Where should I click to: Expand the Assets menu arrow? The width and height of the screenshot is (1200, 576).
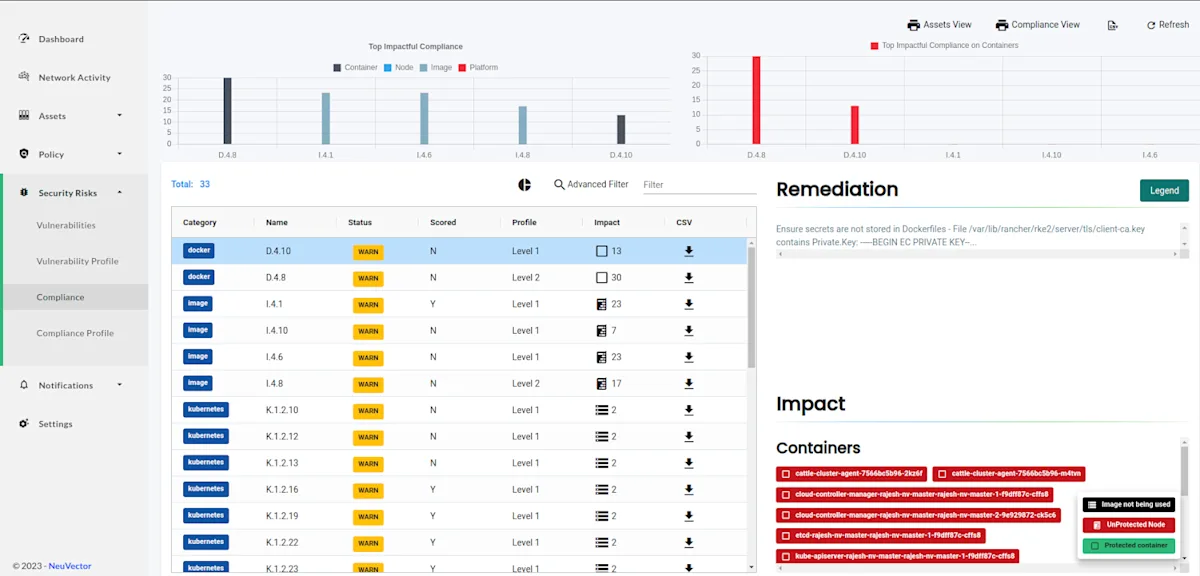pyautogui.click(x=119, y=115)
